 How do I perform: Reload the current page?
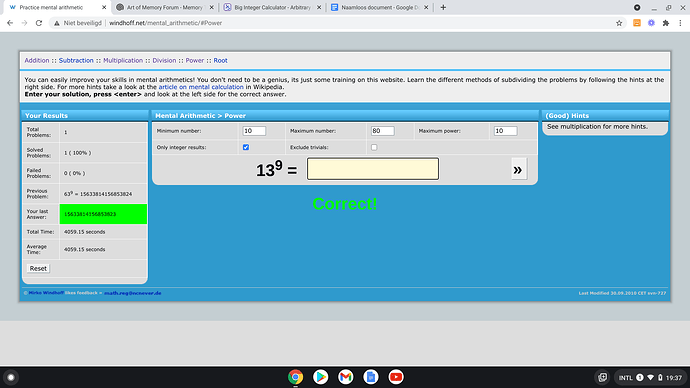click(39, 23)
